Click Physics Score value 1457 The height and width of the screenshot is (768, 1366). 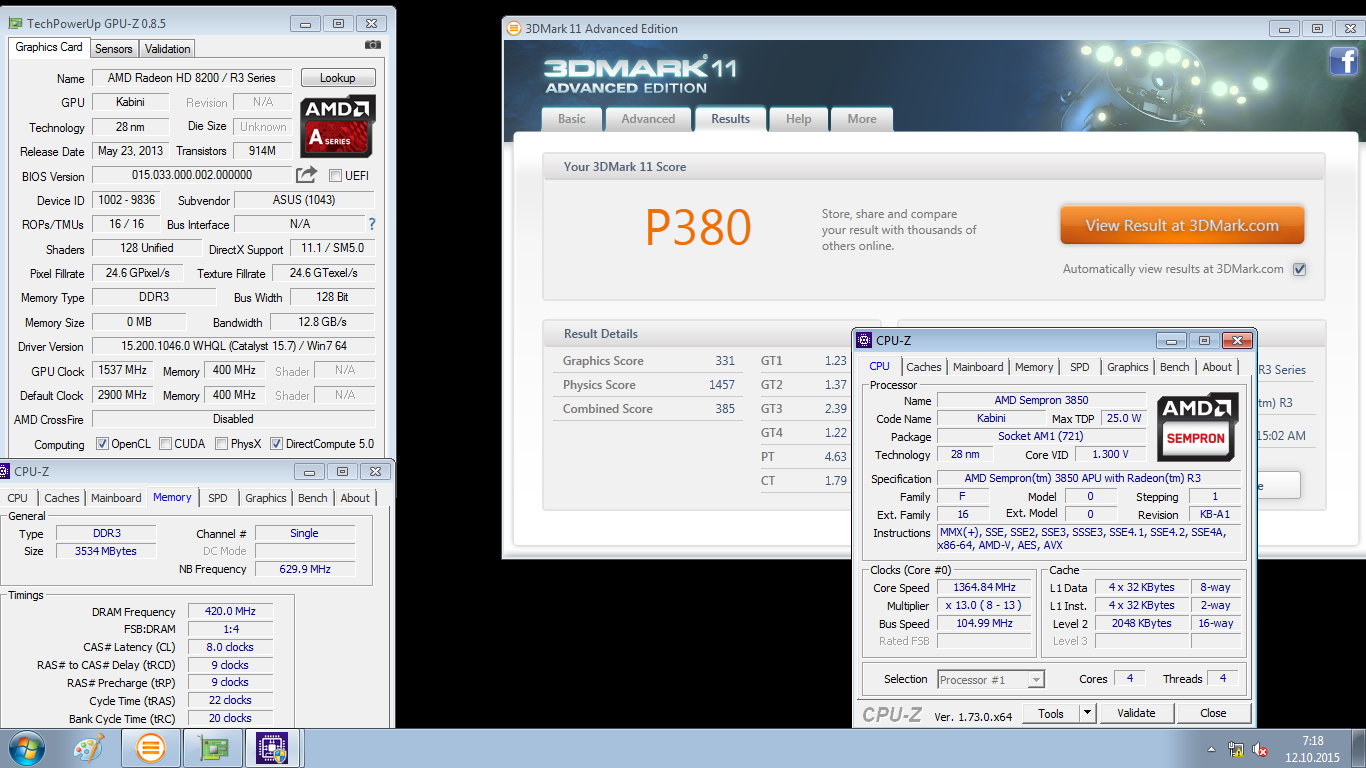point(720,385)
